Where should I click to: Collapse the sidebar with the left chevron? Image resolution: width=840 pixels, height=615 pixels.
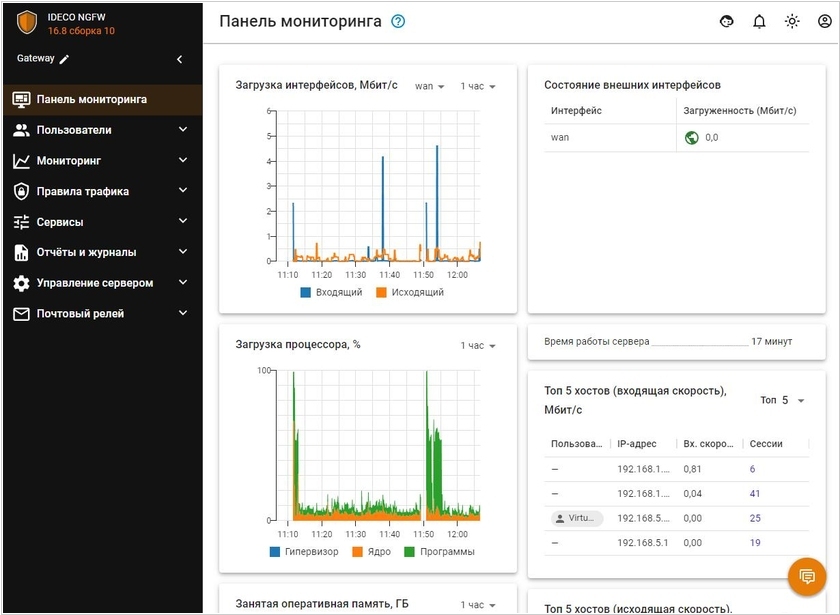coord(179,59)
